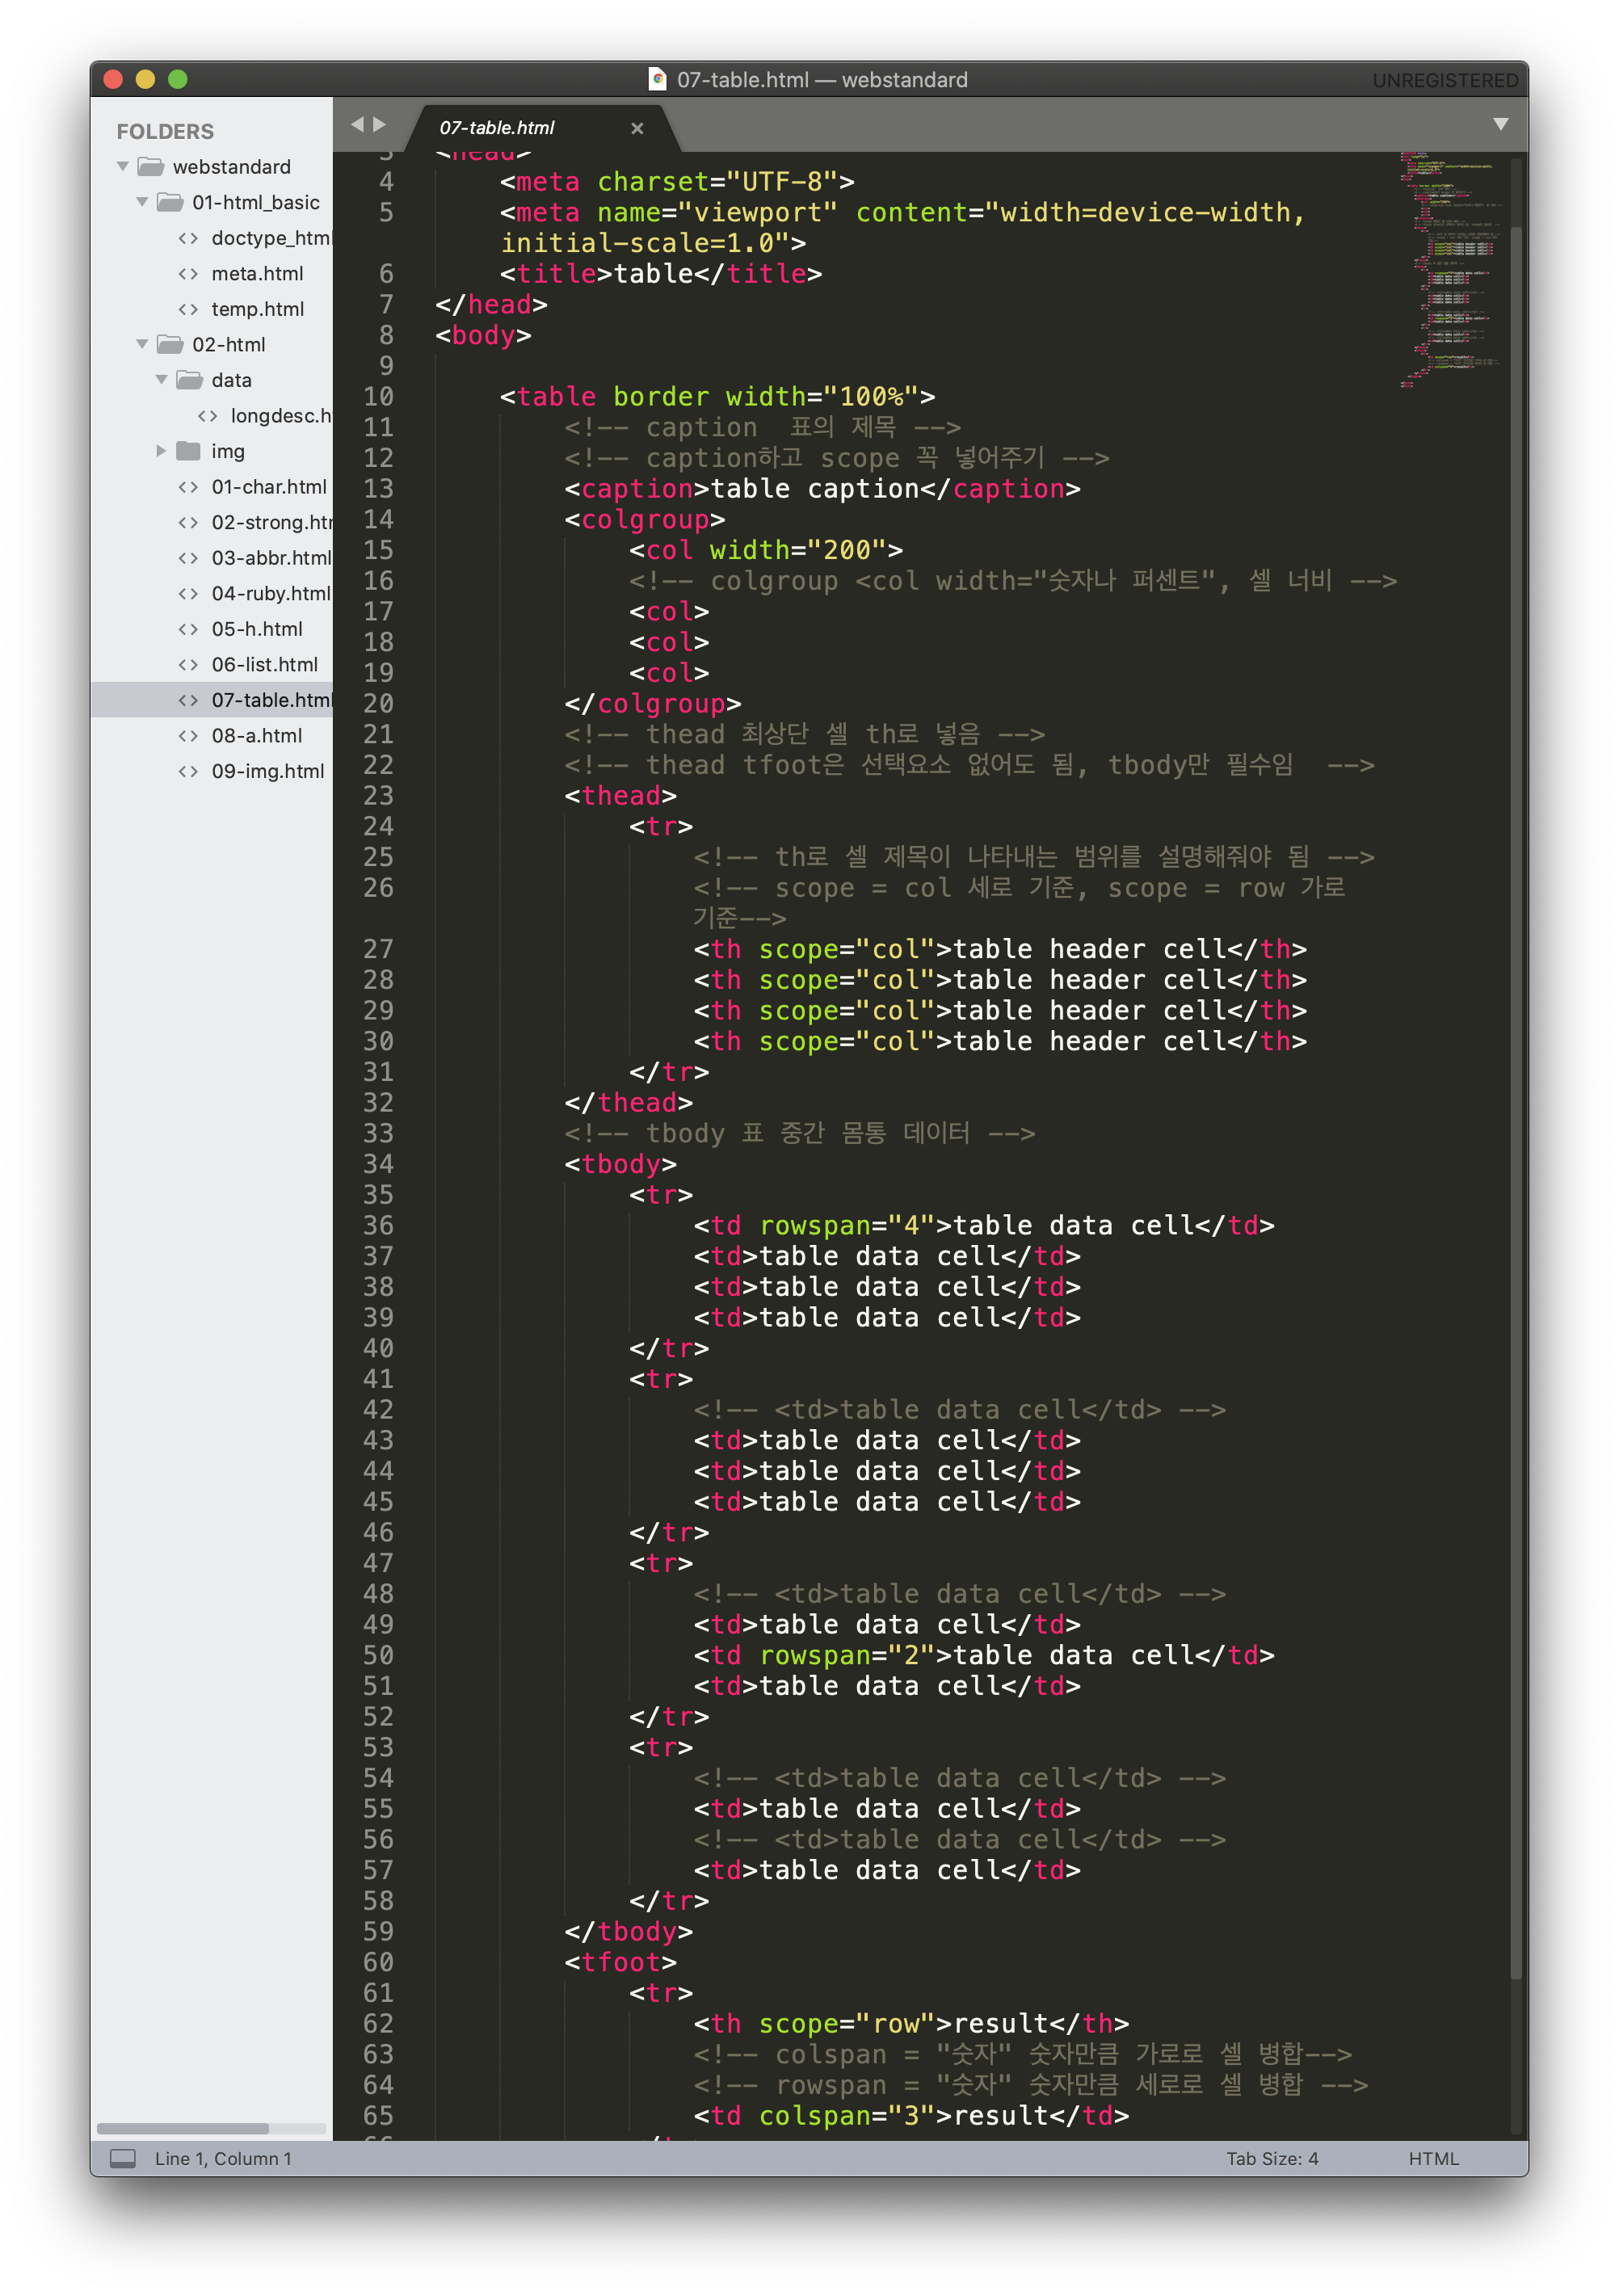The height and width of the screenshot is (2296, 1619).
Task: Click the temp.html file icon
Action: point(188,309)
